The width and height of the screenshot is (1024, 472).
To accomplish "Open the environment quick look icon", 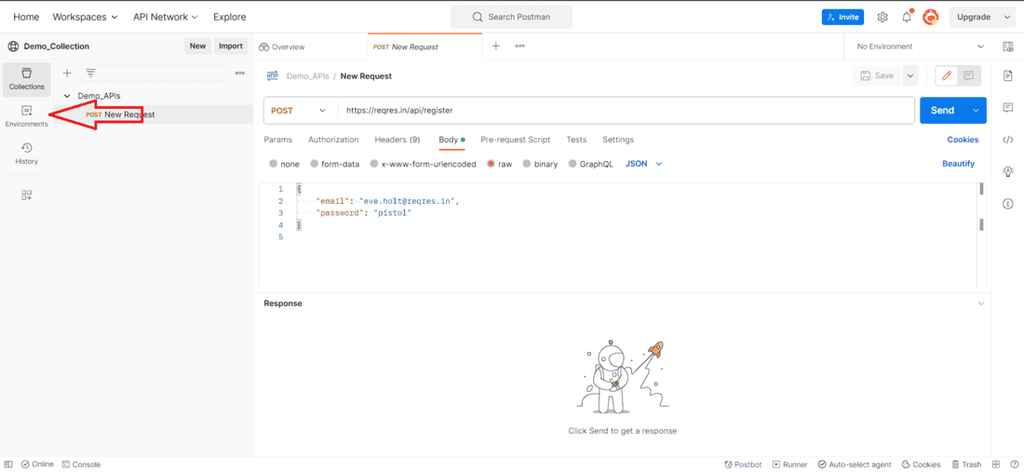I will [1007, 46].
